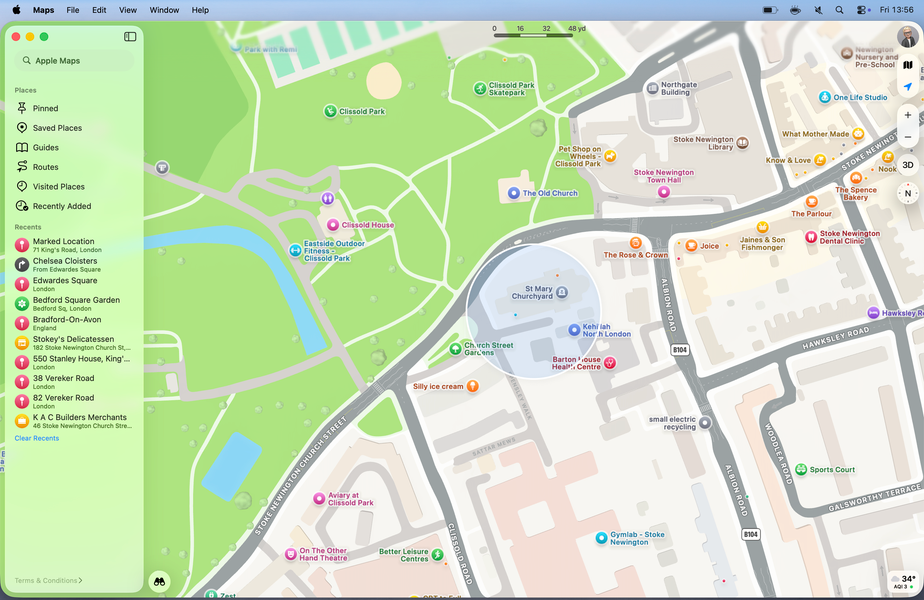Click the binoculars Look Around button
The image size is (924, 600).
coord(160,581)
